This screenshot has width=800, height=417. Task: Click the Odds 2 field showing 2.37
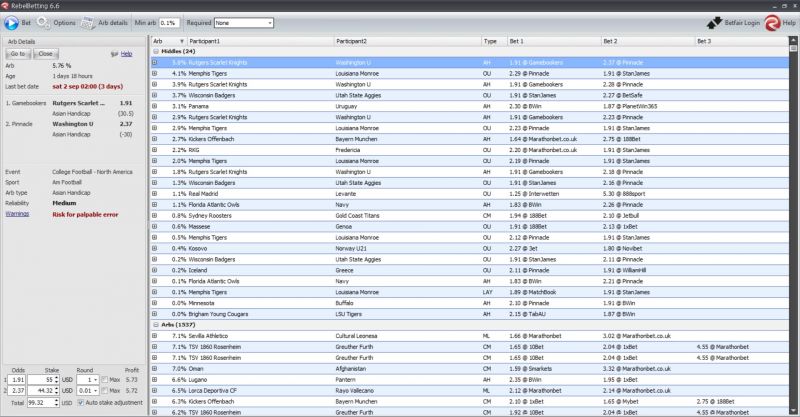16,390
